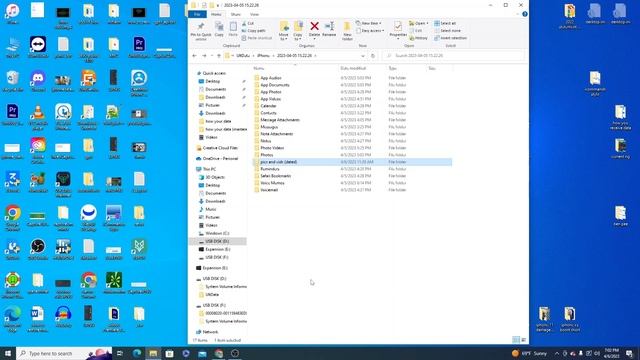Select Network in navigation pane
640x360 pixels.
pos(210,332)
